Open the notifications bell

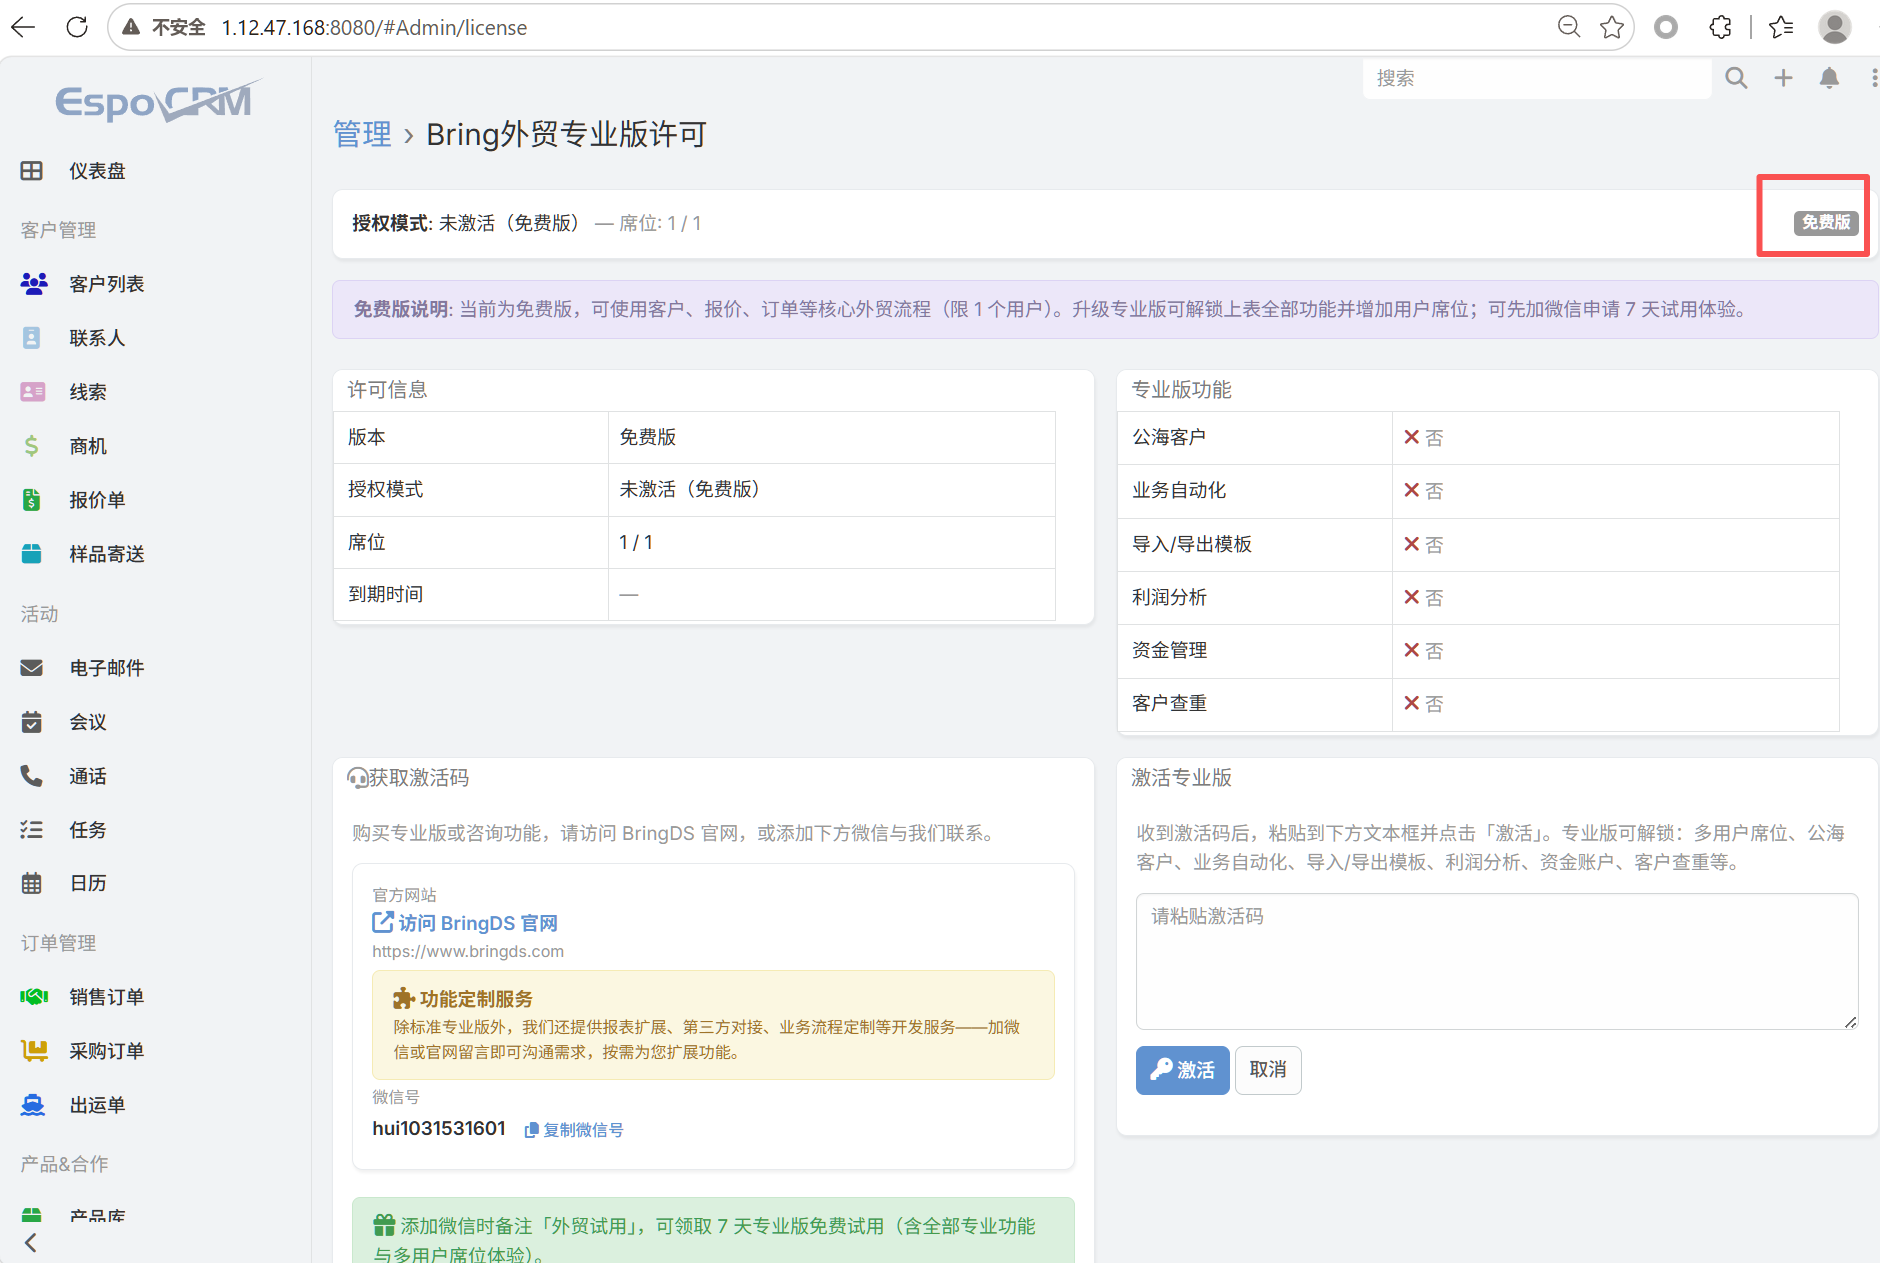[x=1829, y=78]
